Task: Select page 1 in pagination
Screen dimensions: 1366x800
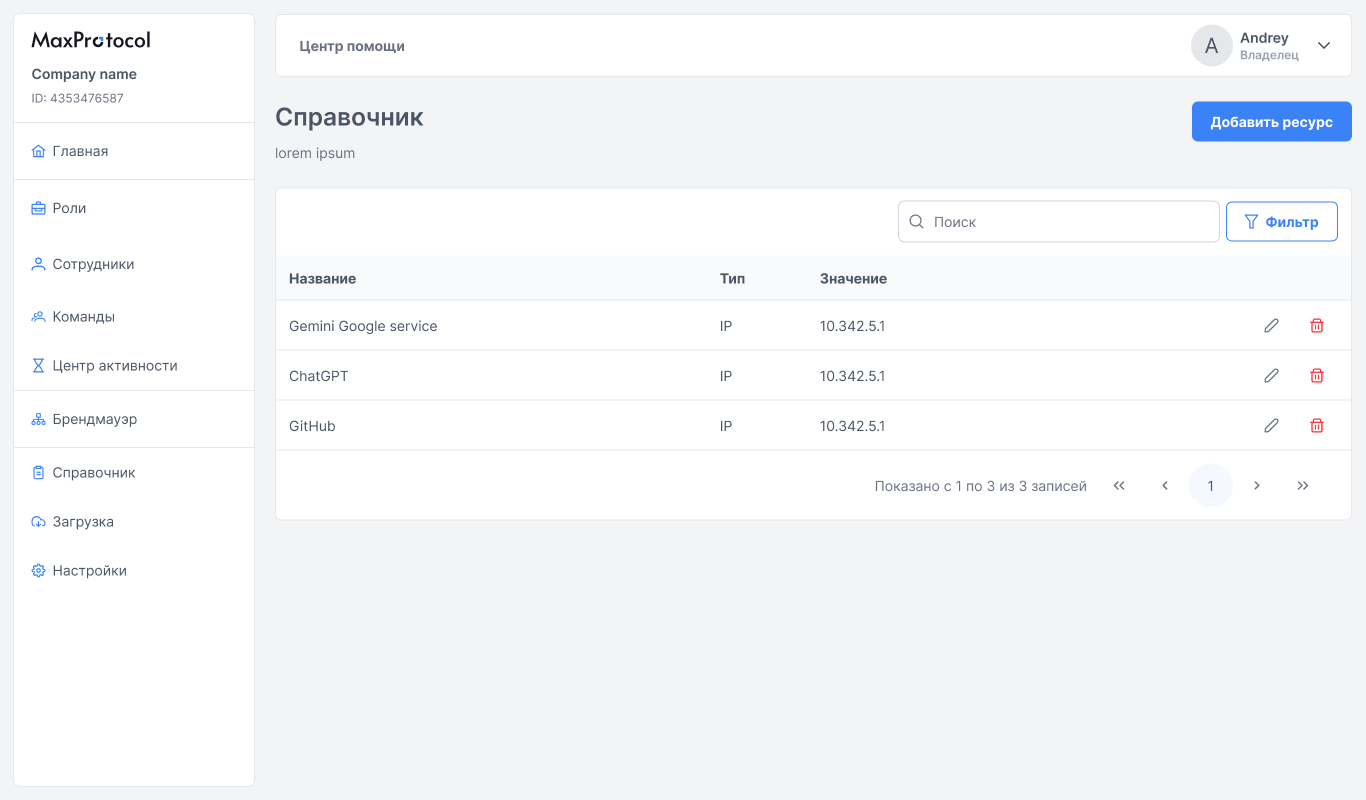Action: (x=1211, y=486)
